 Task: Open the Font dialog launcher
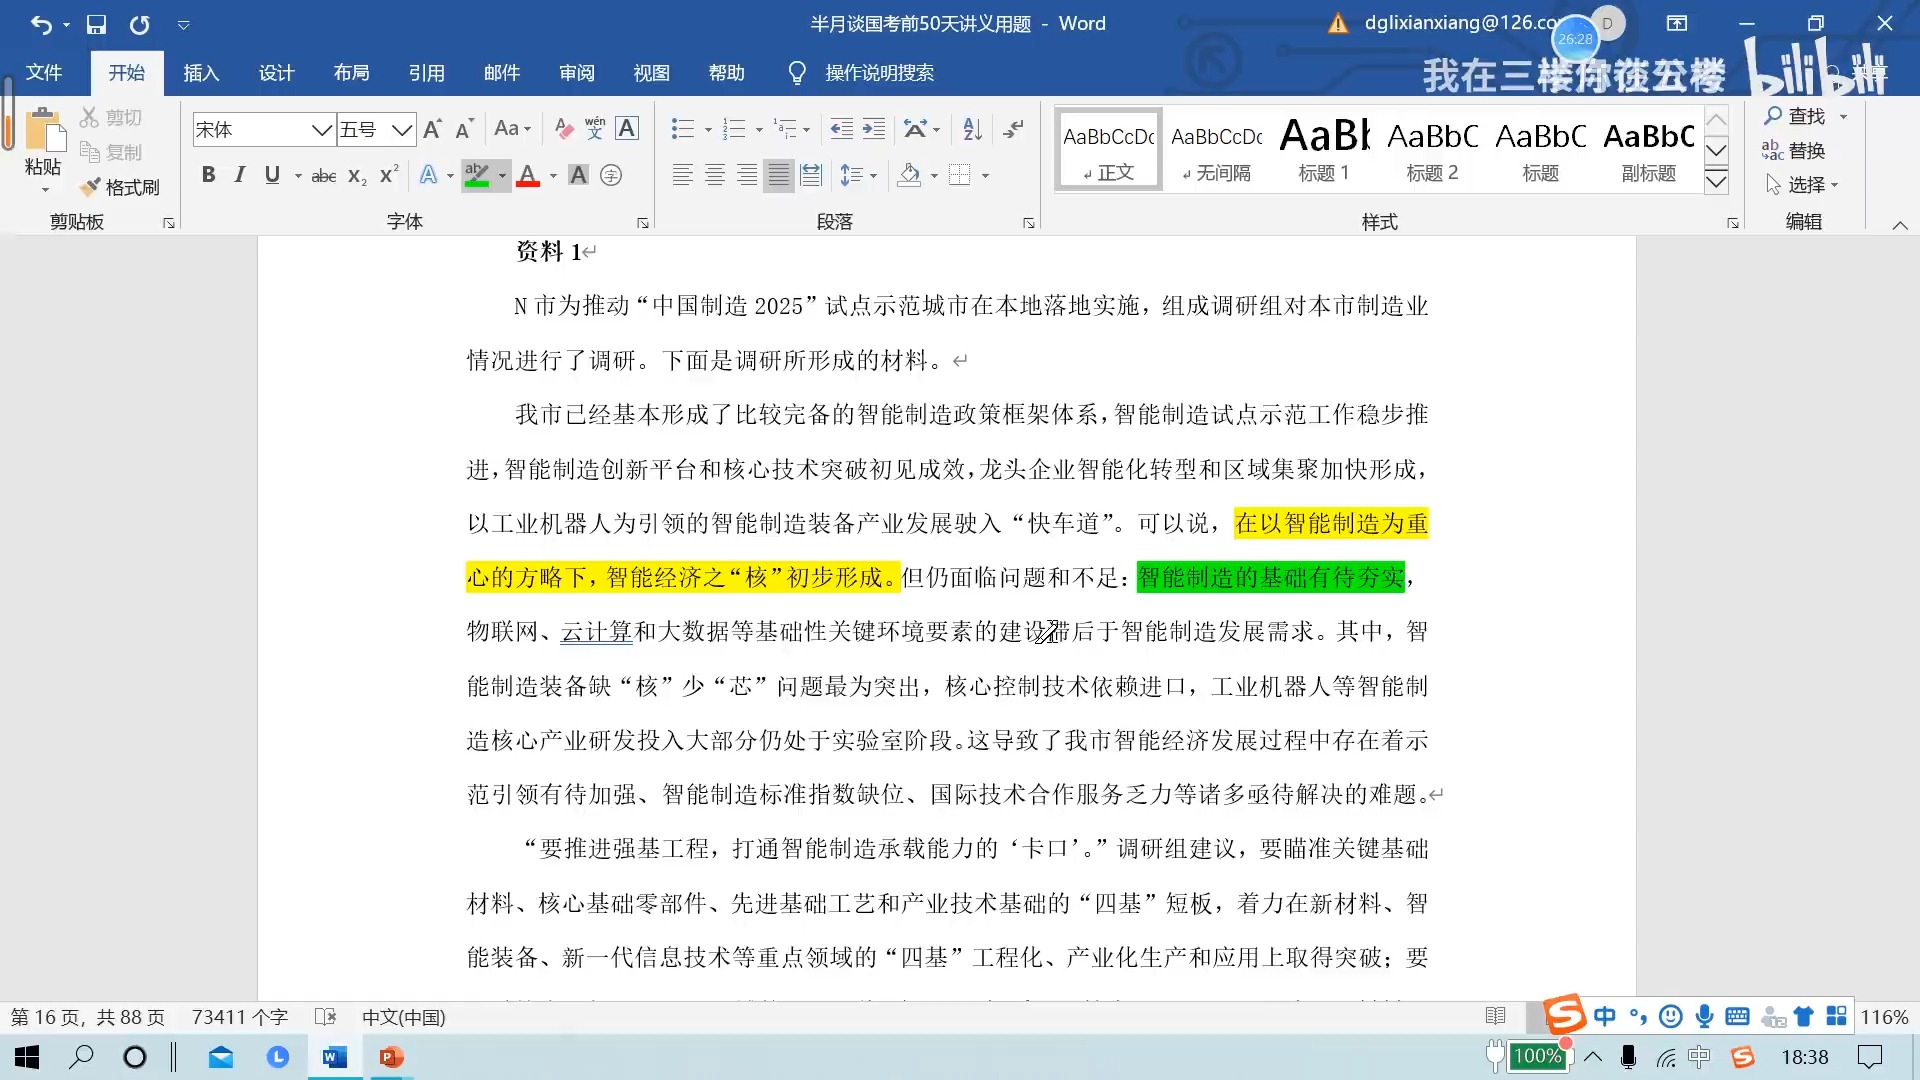click(x=642, y=223)
